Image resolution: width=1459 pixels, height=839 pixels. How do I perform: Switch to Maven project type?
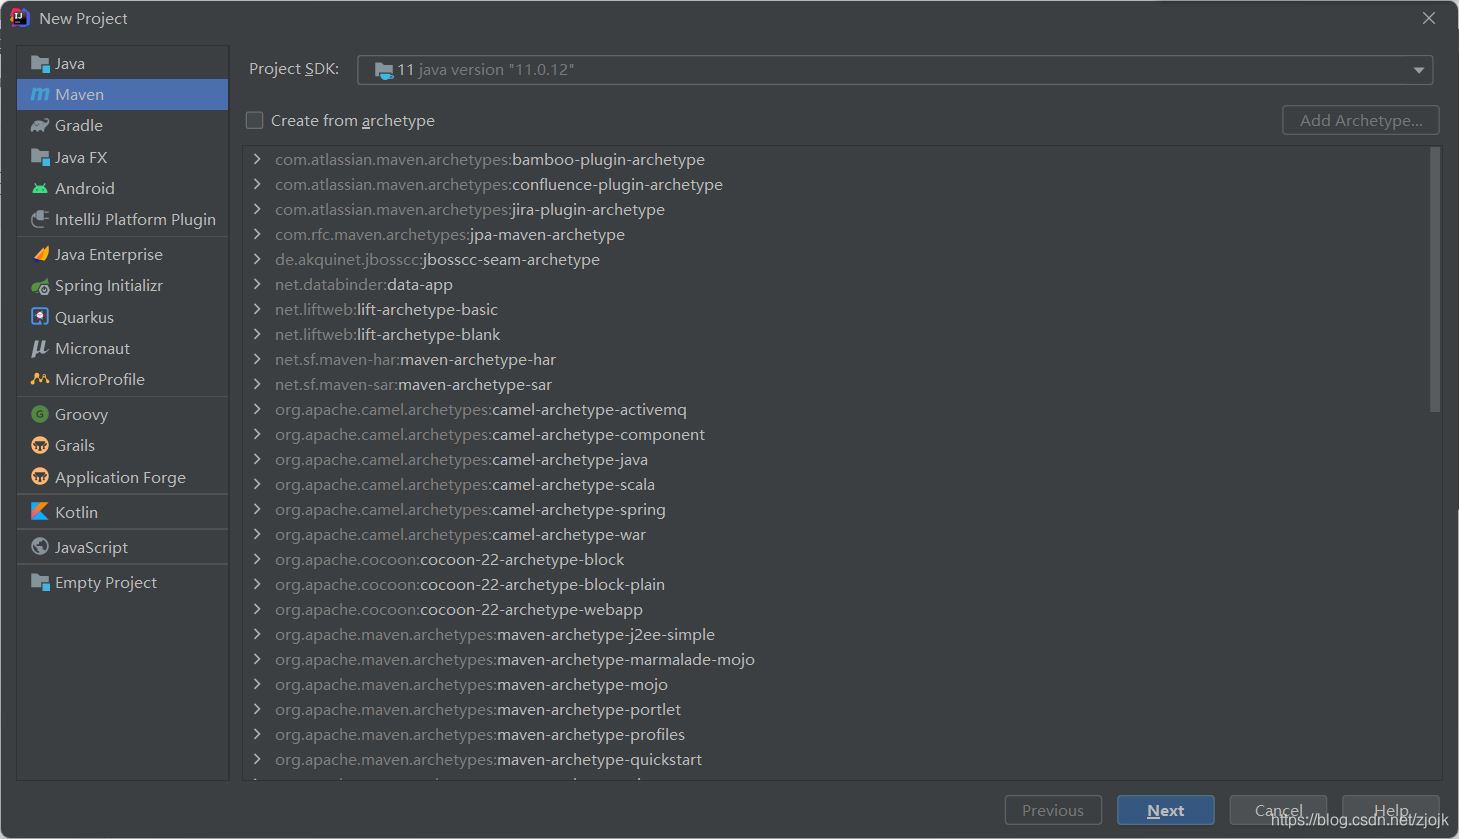pyautogui.click(x=122, y=95)
